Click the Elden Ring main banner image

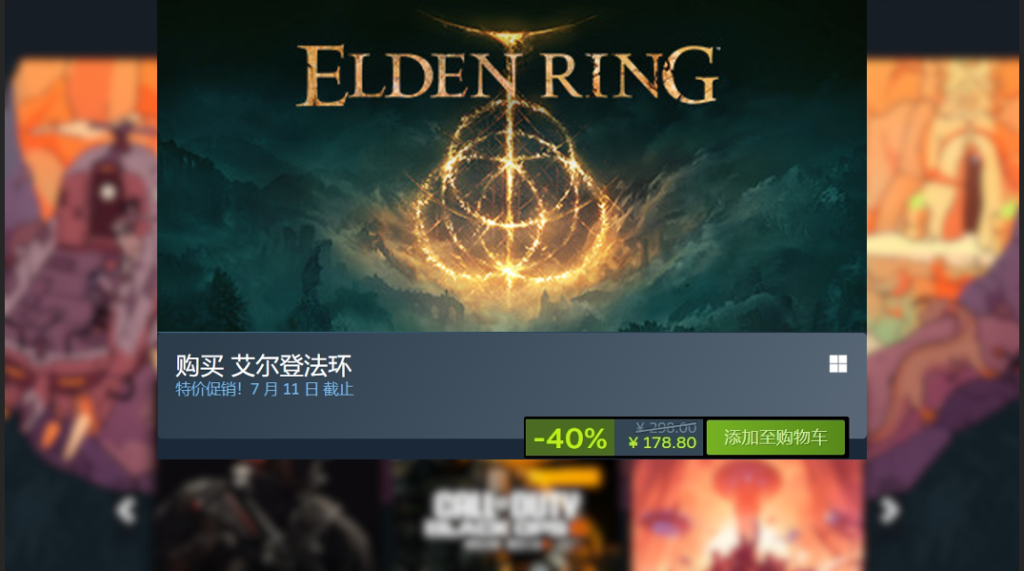[x=512, y=166]
